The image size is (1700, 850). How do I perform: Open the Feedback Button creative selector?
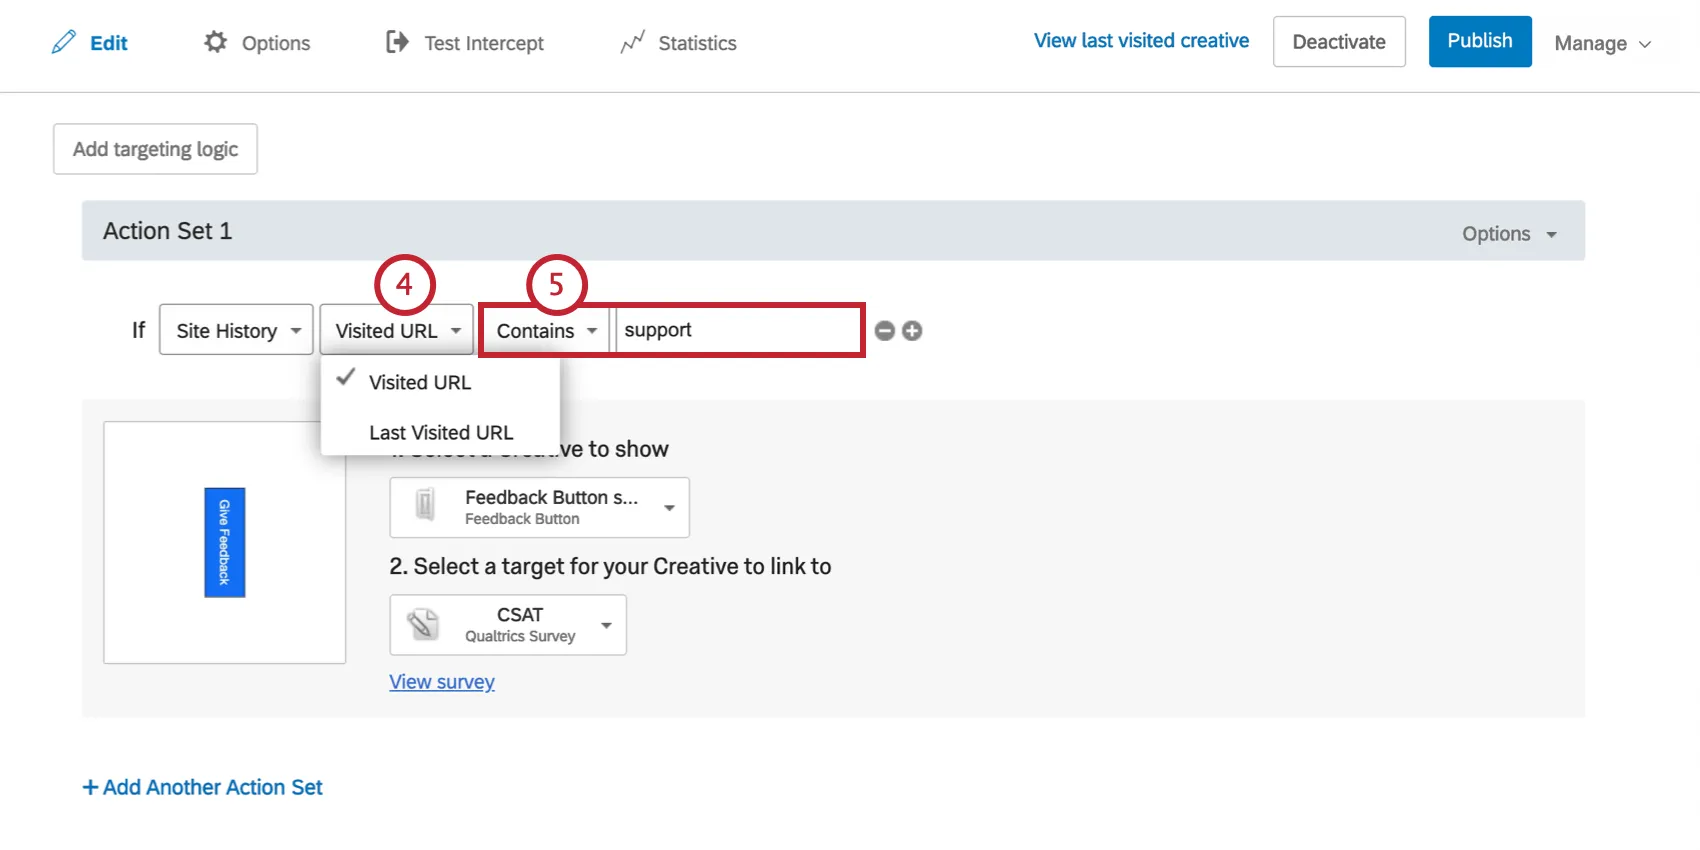(540, 507)
